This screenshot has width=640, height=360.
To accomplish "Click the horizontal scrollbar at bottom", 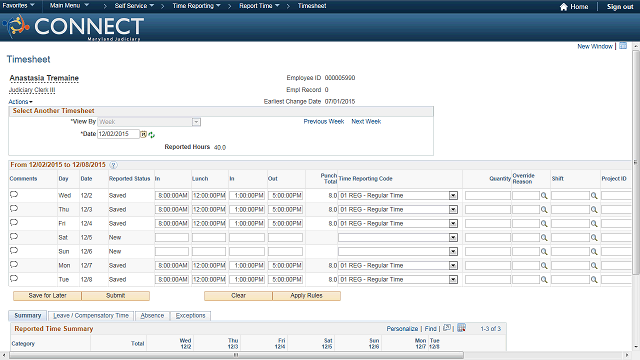I will click(x=236, y=355).
